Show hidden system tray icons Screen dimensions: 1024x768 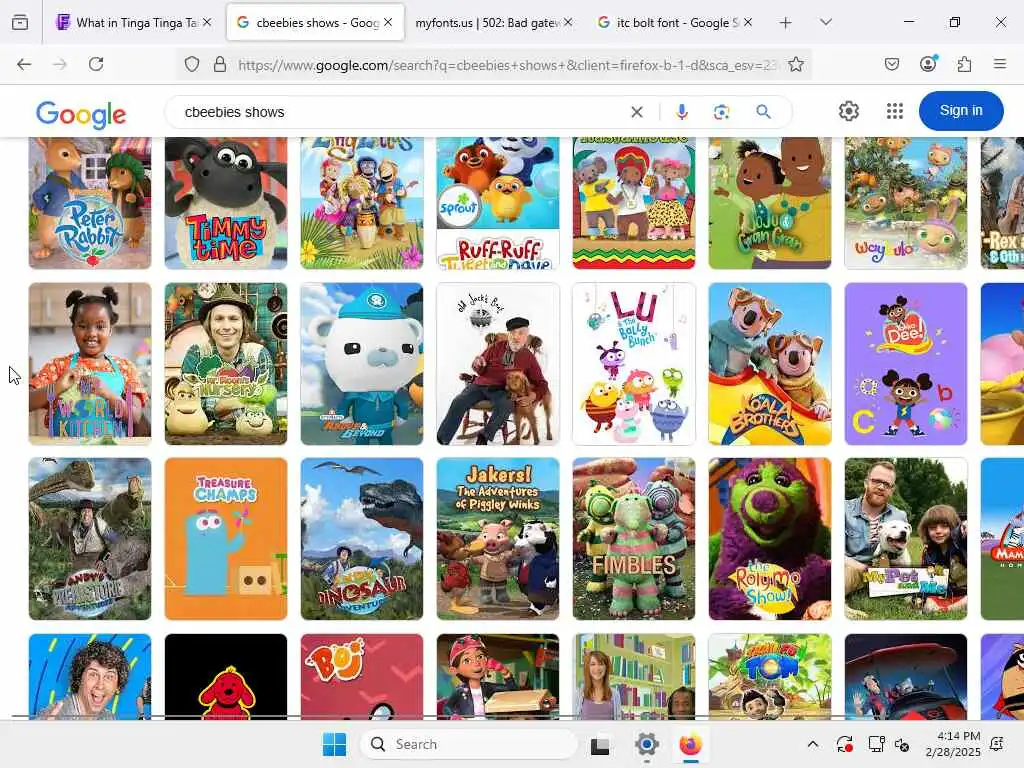[812, 744]
